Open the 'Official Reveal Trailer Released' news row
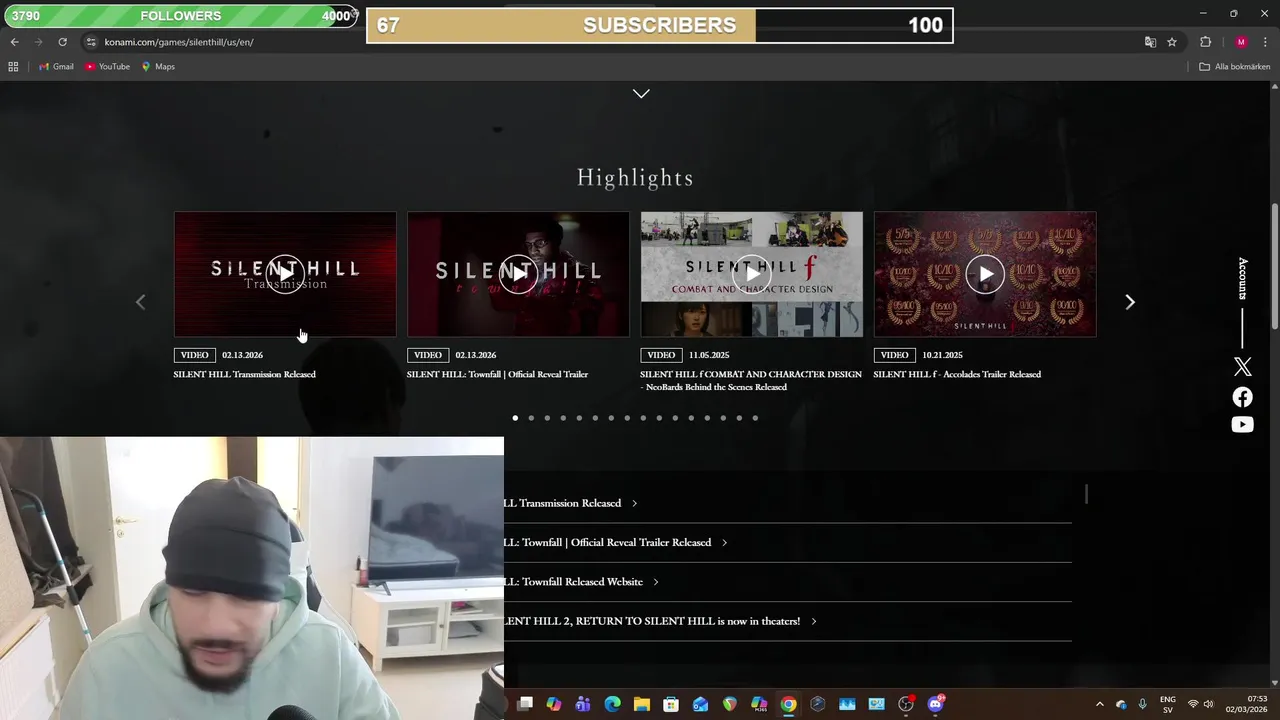1280x720 pixels. click(x=788, y=542)
